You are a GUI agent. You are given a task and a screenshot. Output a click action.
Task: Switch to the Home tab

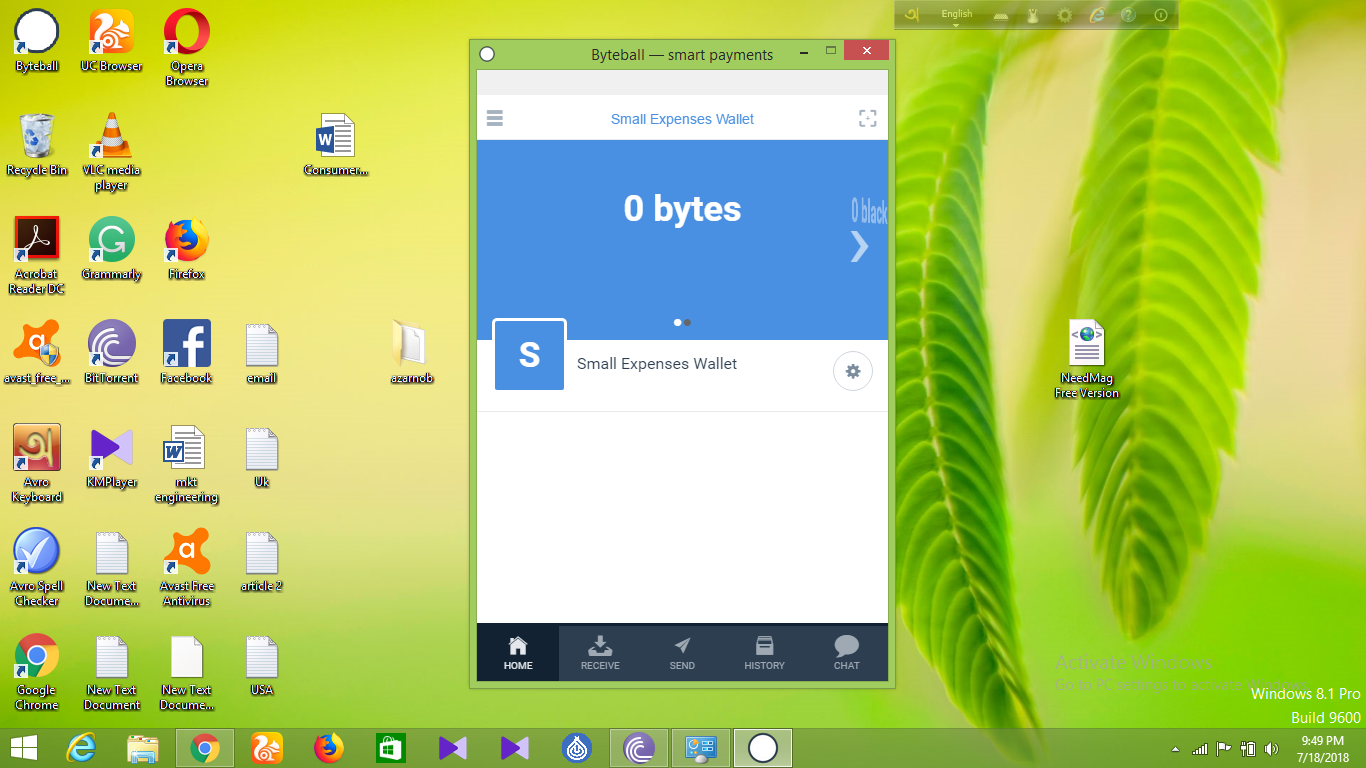point(518,654)
